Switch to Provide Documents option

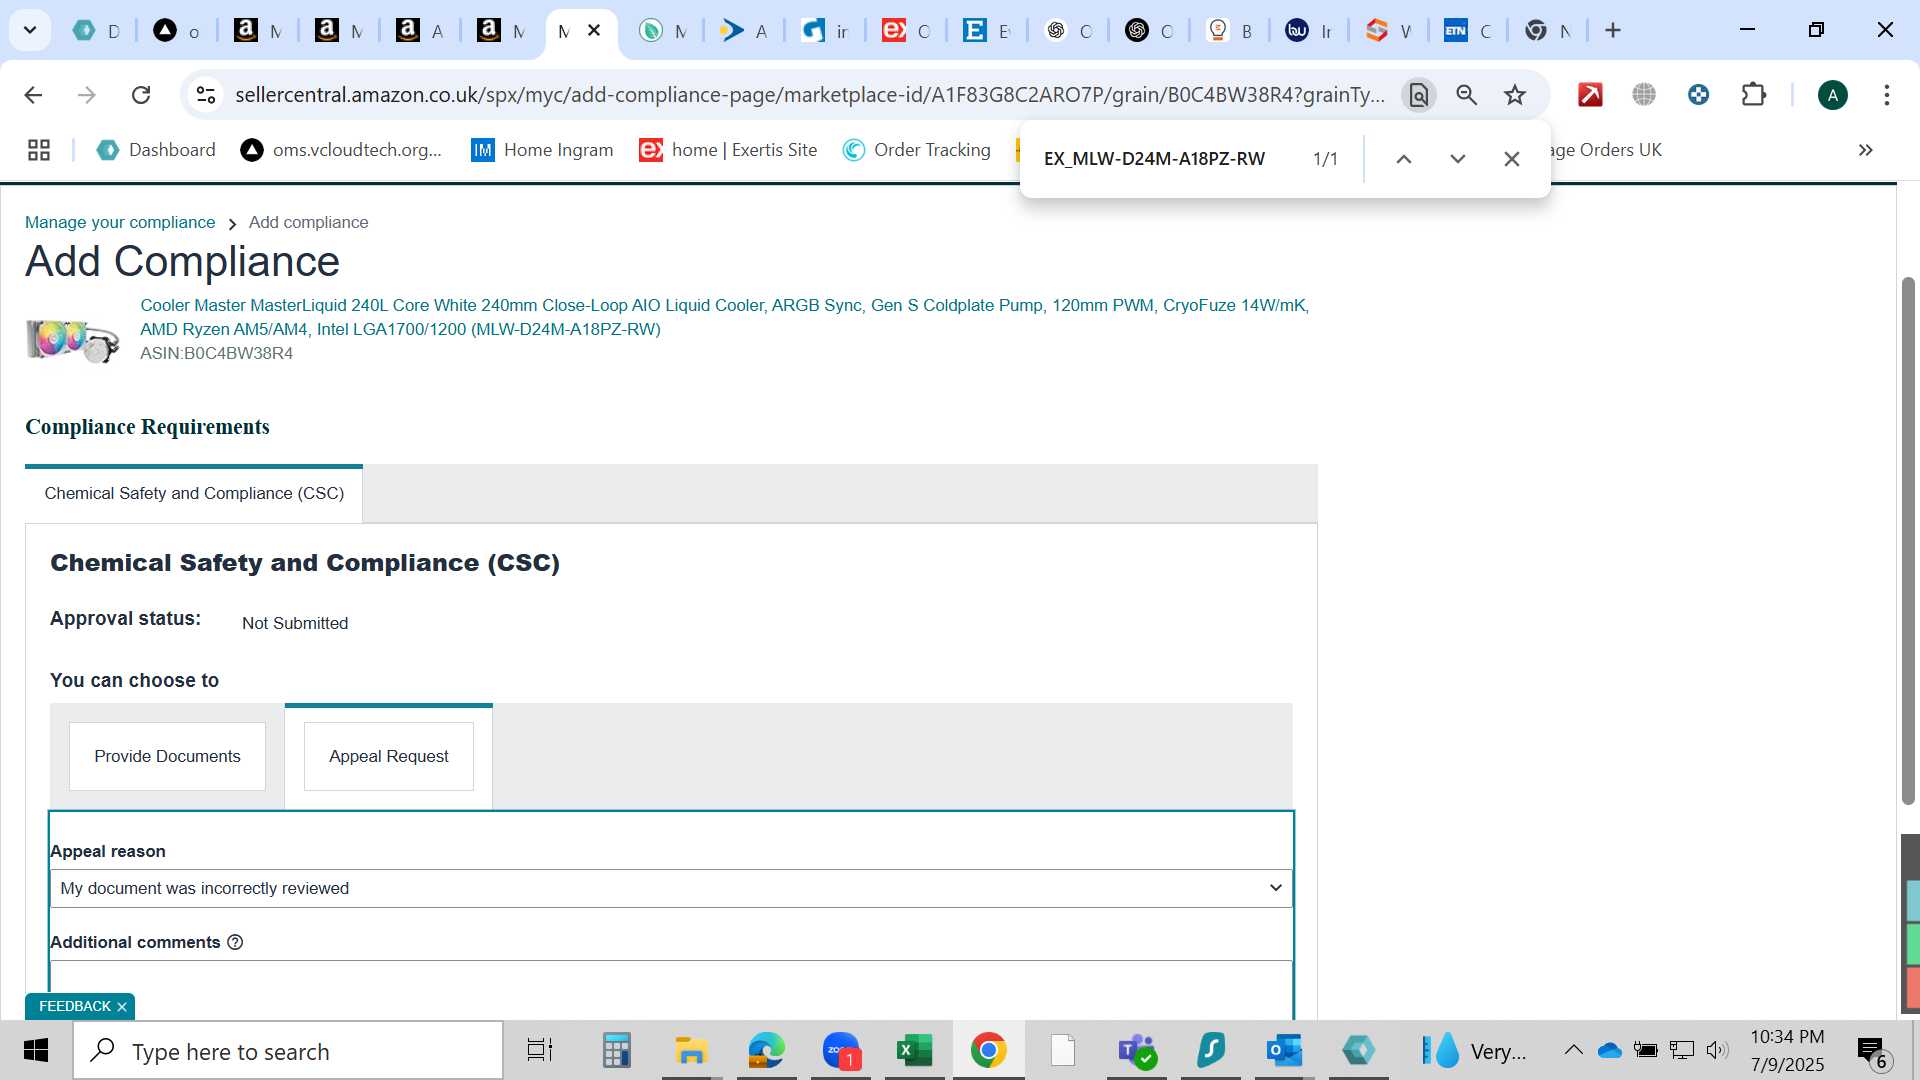[x=167, y=757]
